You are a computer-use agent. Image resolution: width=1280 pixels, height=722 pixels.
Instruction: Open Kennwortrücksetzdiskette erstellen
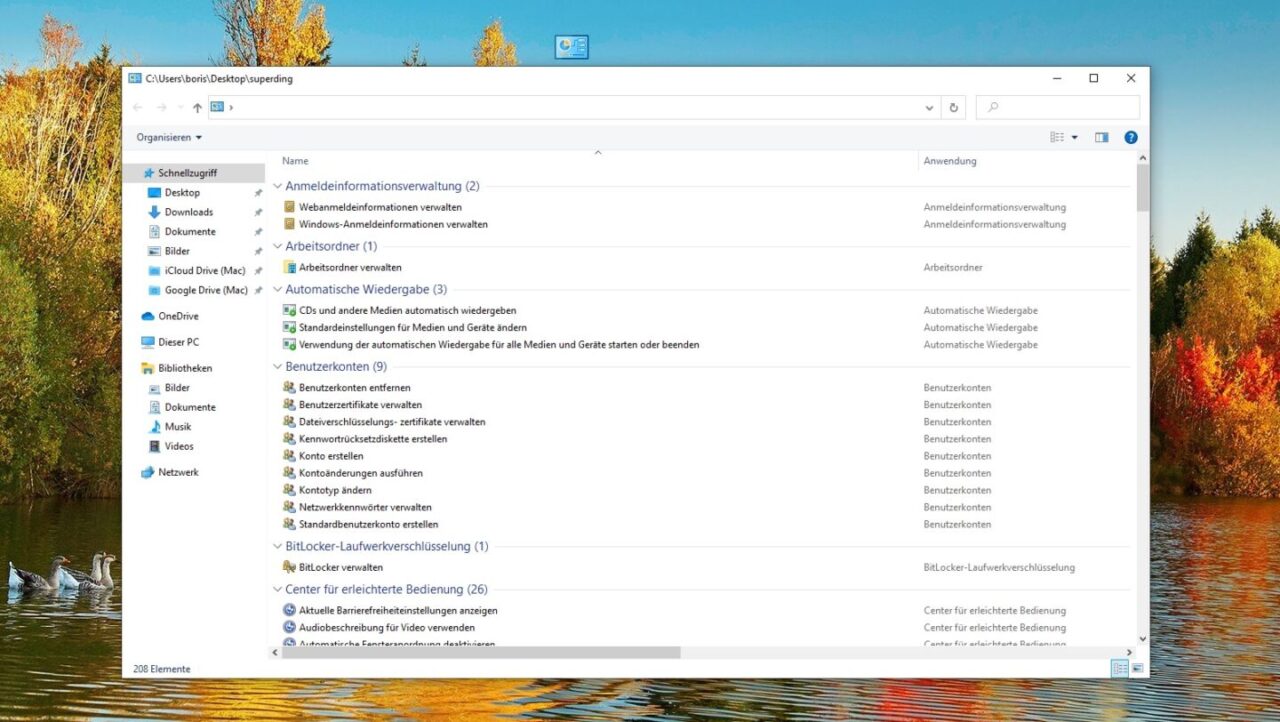click(x=373, y=438)
